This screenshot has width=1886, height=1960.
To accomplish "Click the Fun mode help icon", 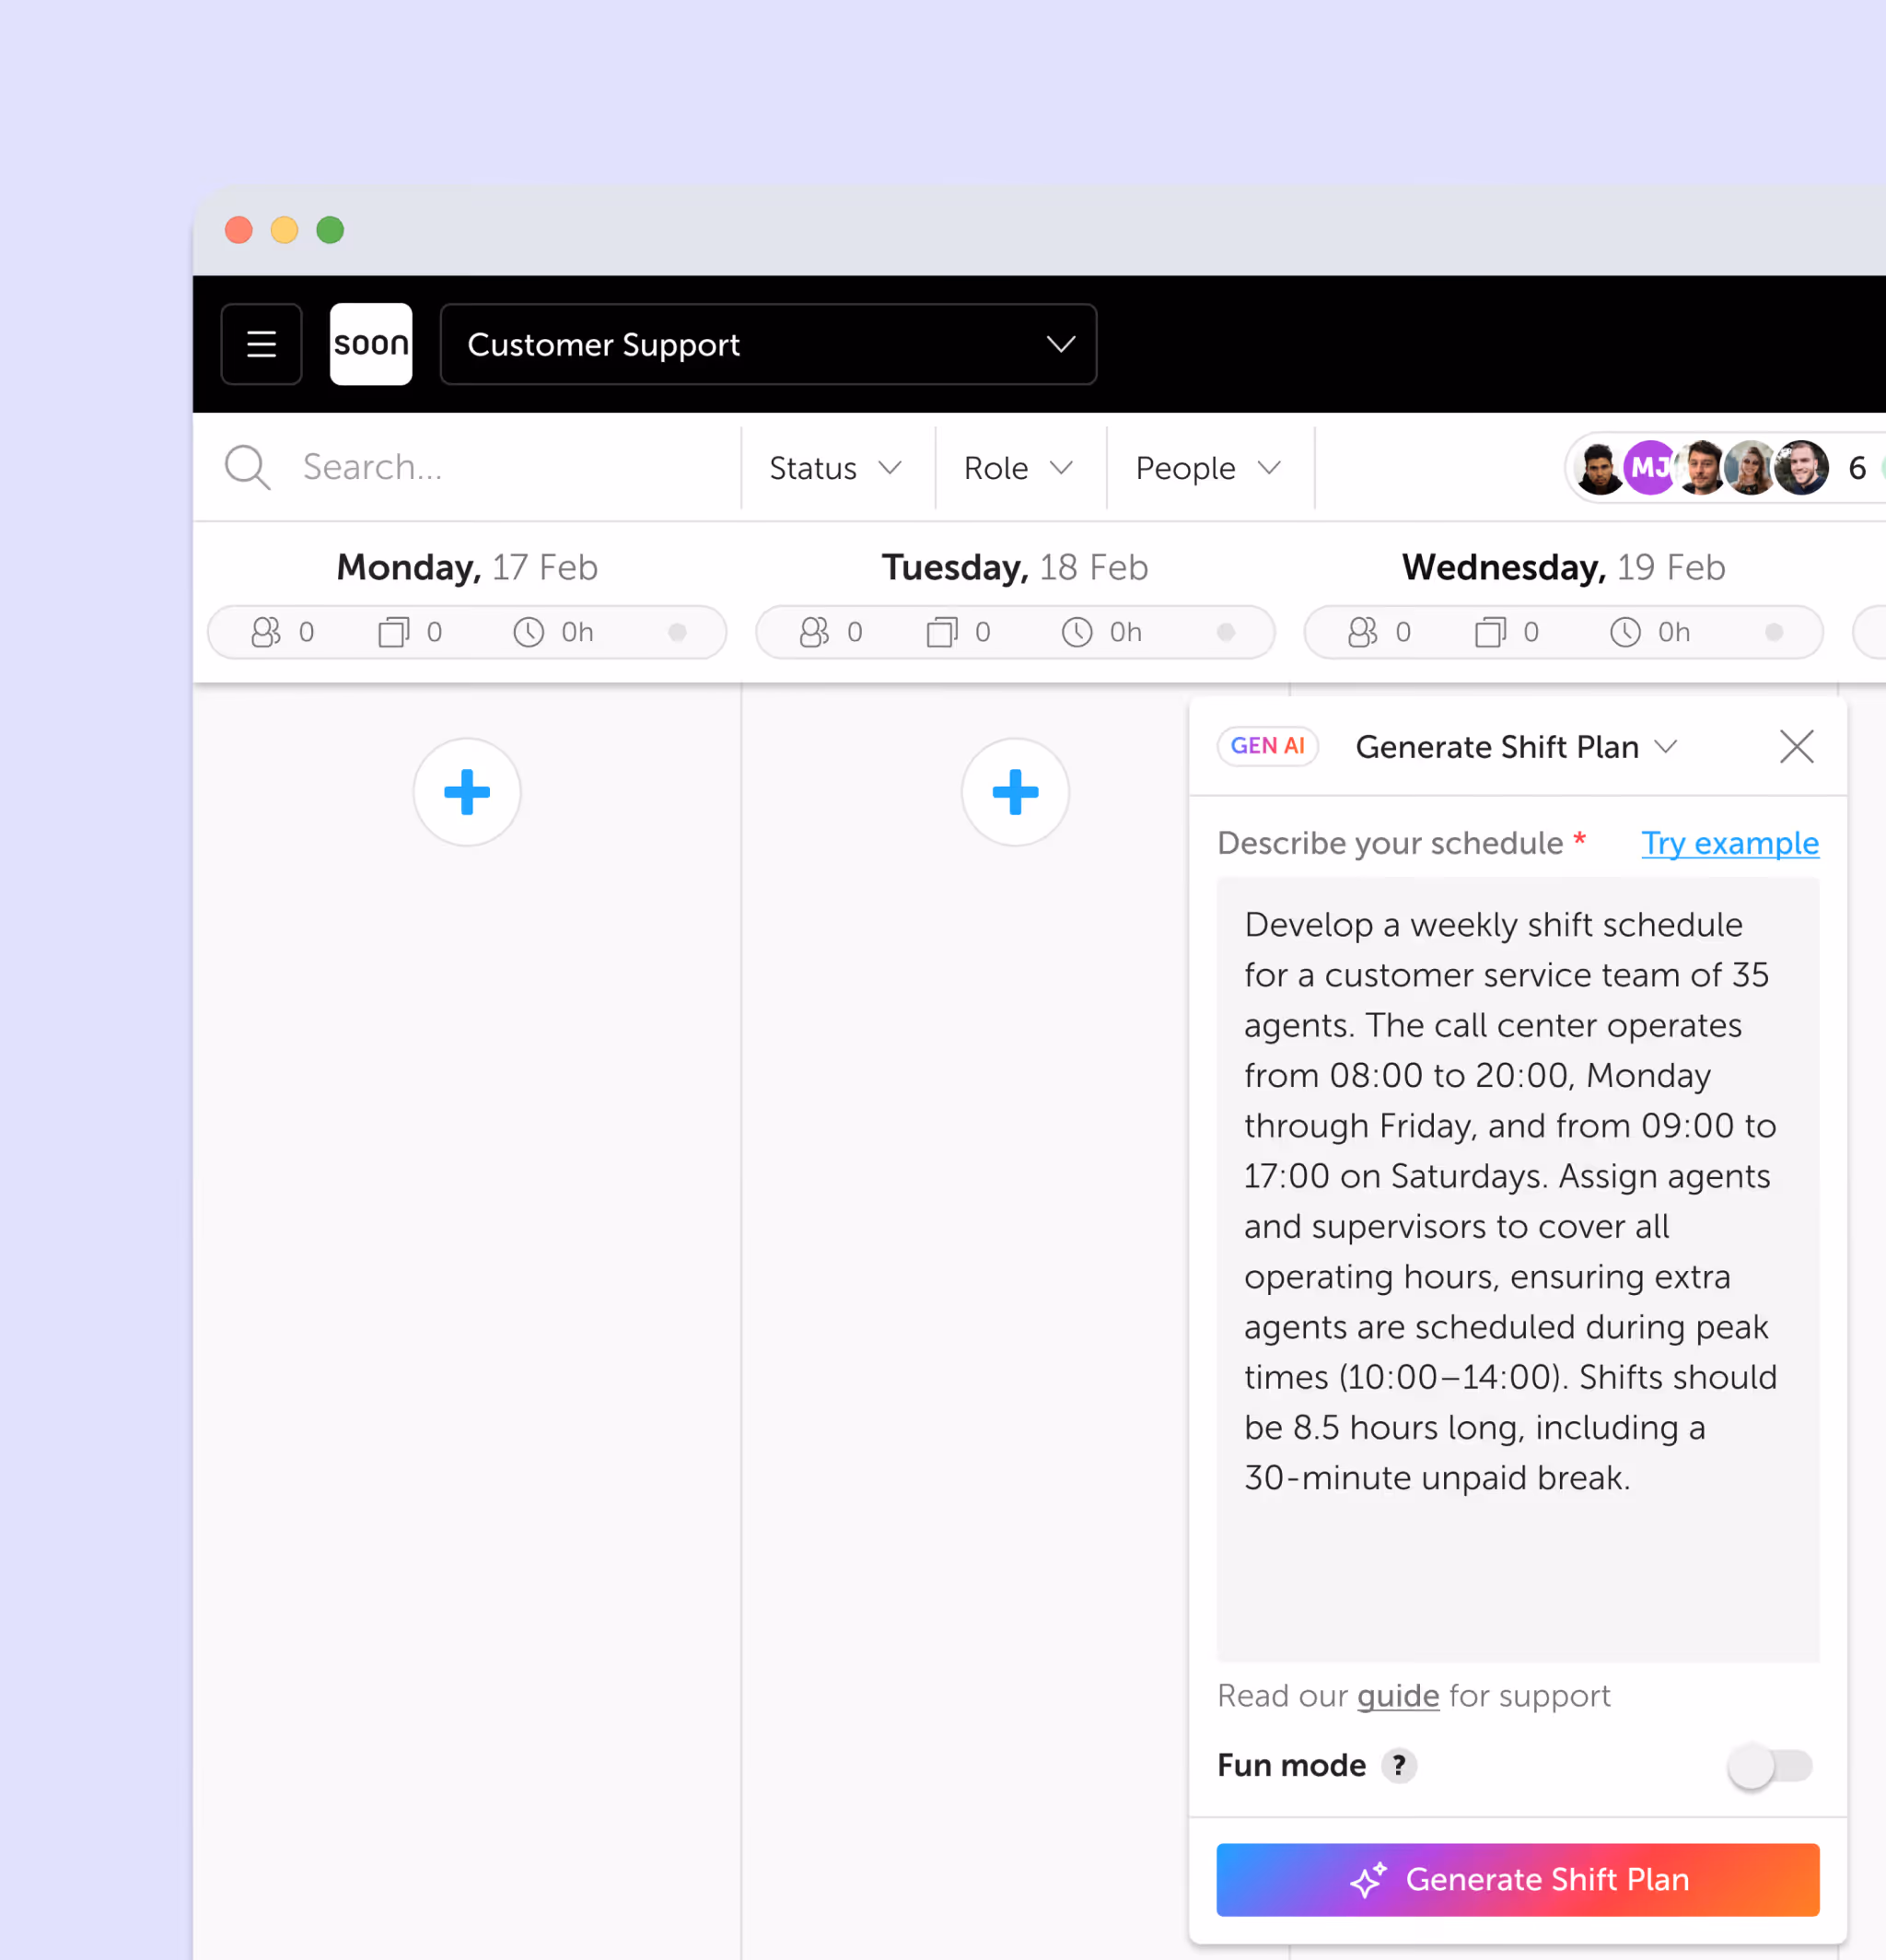I will coord(1398,1766).
